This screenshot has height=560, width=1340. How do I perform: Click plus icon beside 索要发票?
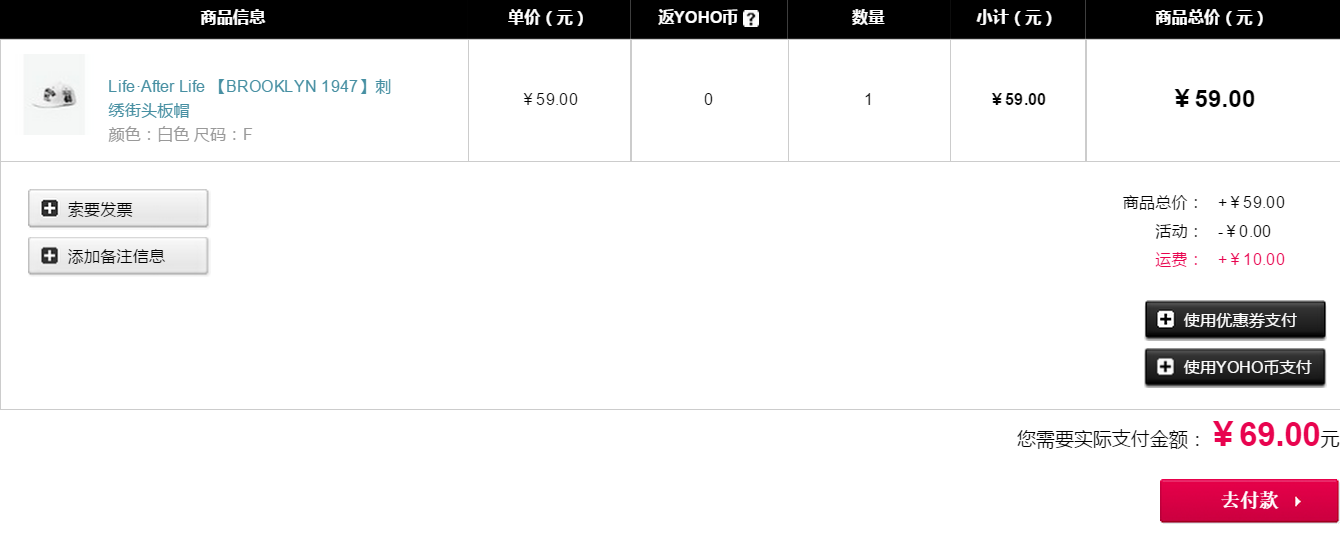pos(49,209)
